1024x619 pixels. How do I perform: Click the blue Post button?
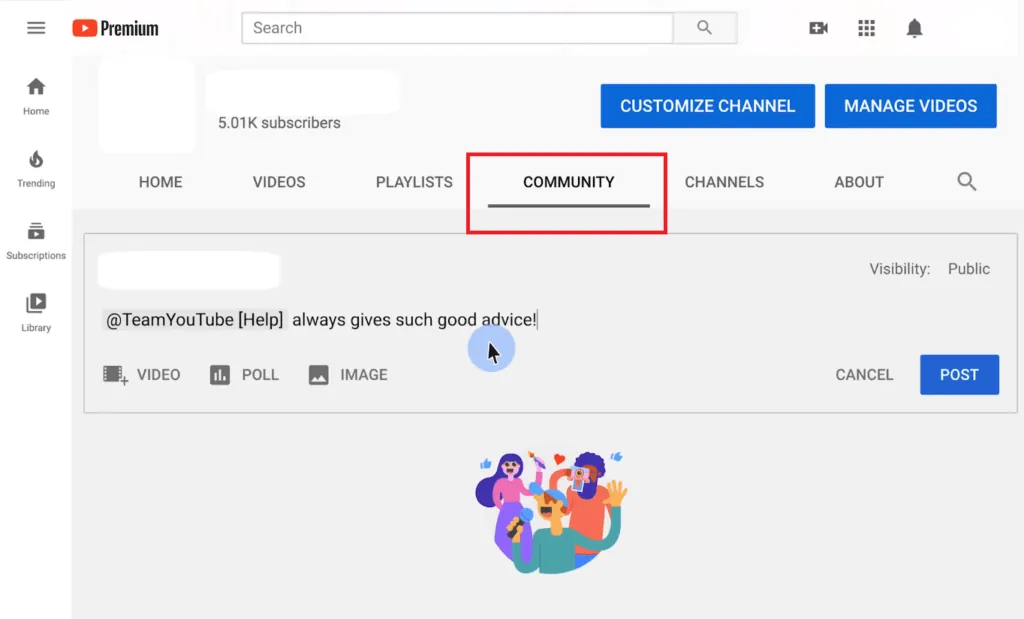point(959,375)
